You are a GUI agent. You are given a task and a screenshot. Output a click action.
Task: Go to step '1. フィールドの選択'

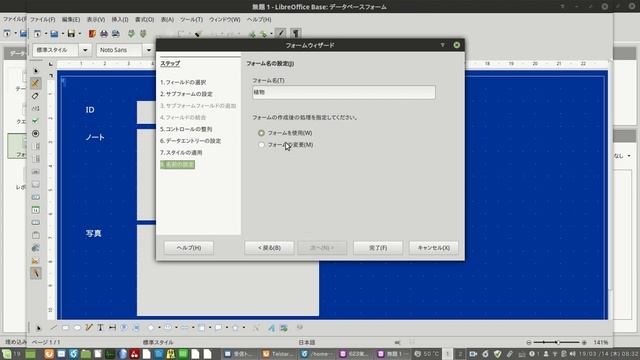(x=183, y=82)
